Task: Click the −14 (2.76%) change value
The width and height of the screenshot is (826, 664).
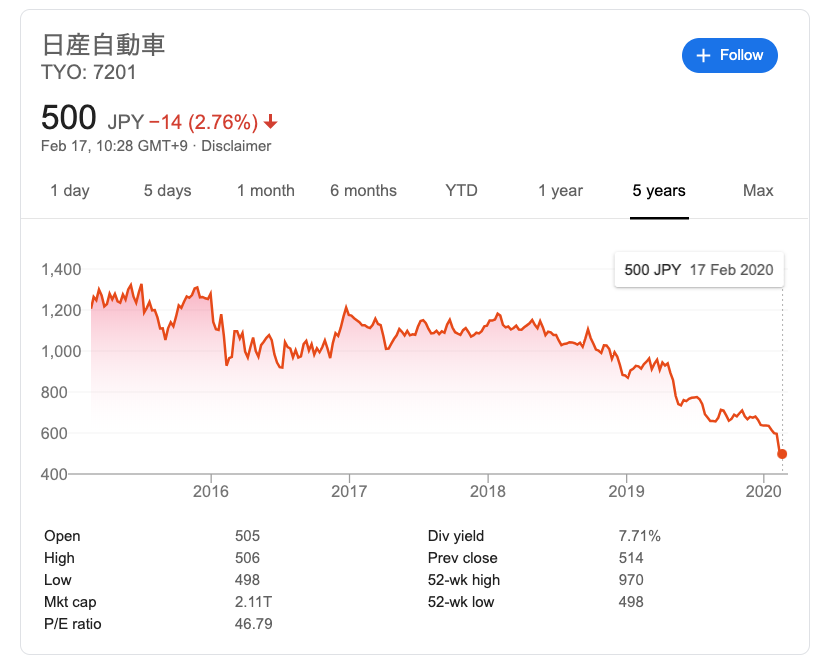Action: (x=203, y=122)
